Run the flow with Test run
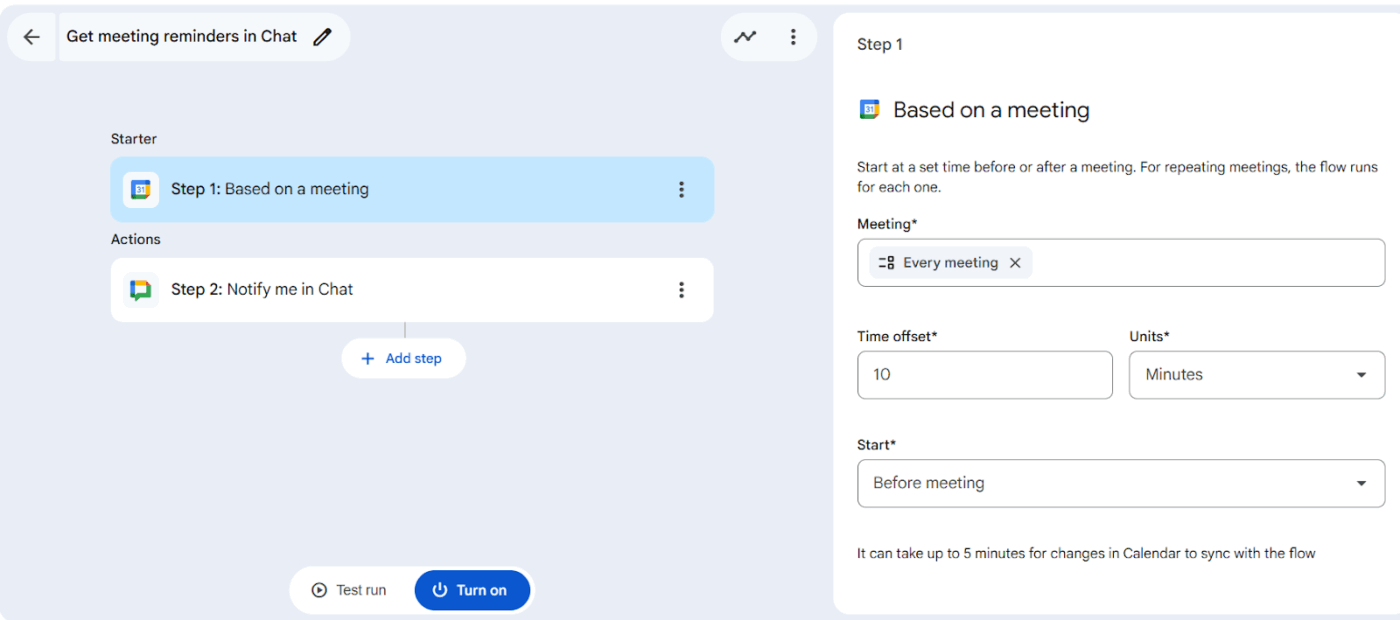1400x620 pixels. 350,590
